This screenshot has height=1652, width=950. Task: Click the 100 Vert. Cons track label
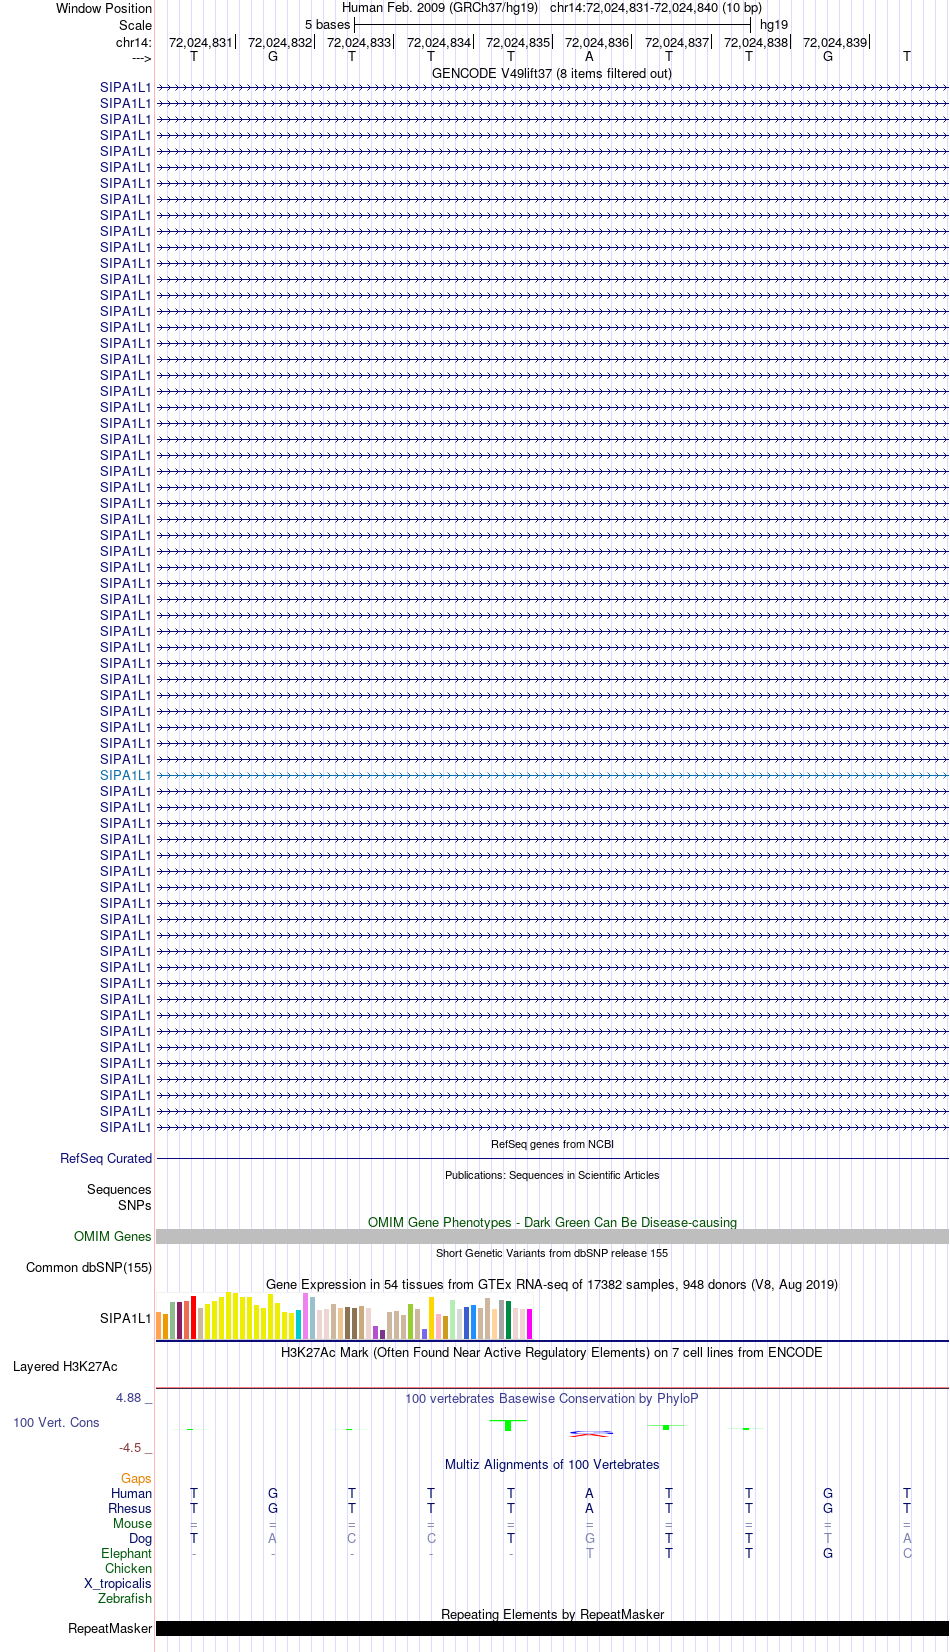pyautogui.click(x=56, y=1422)
